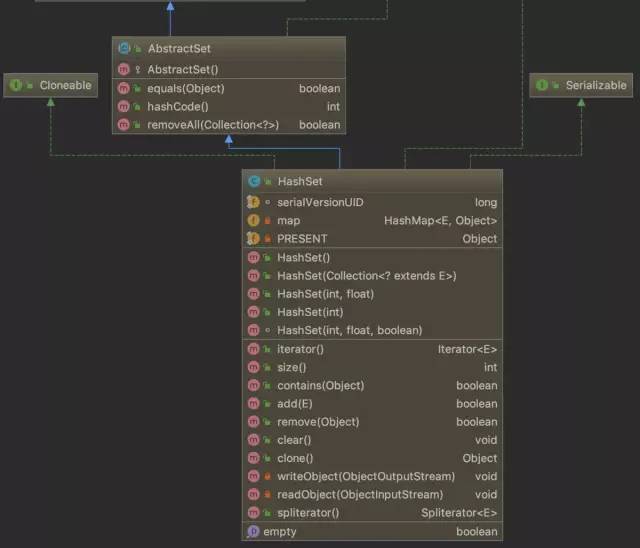The height and width of the screenshot is (548, 640).
Task: Click method icon beside removeAll(Collection<?>)
Action: 124,124
